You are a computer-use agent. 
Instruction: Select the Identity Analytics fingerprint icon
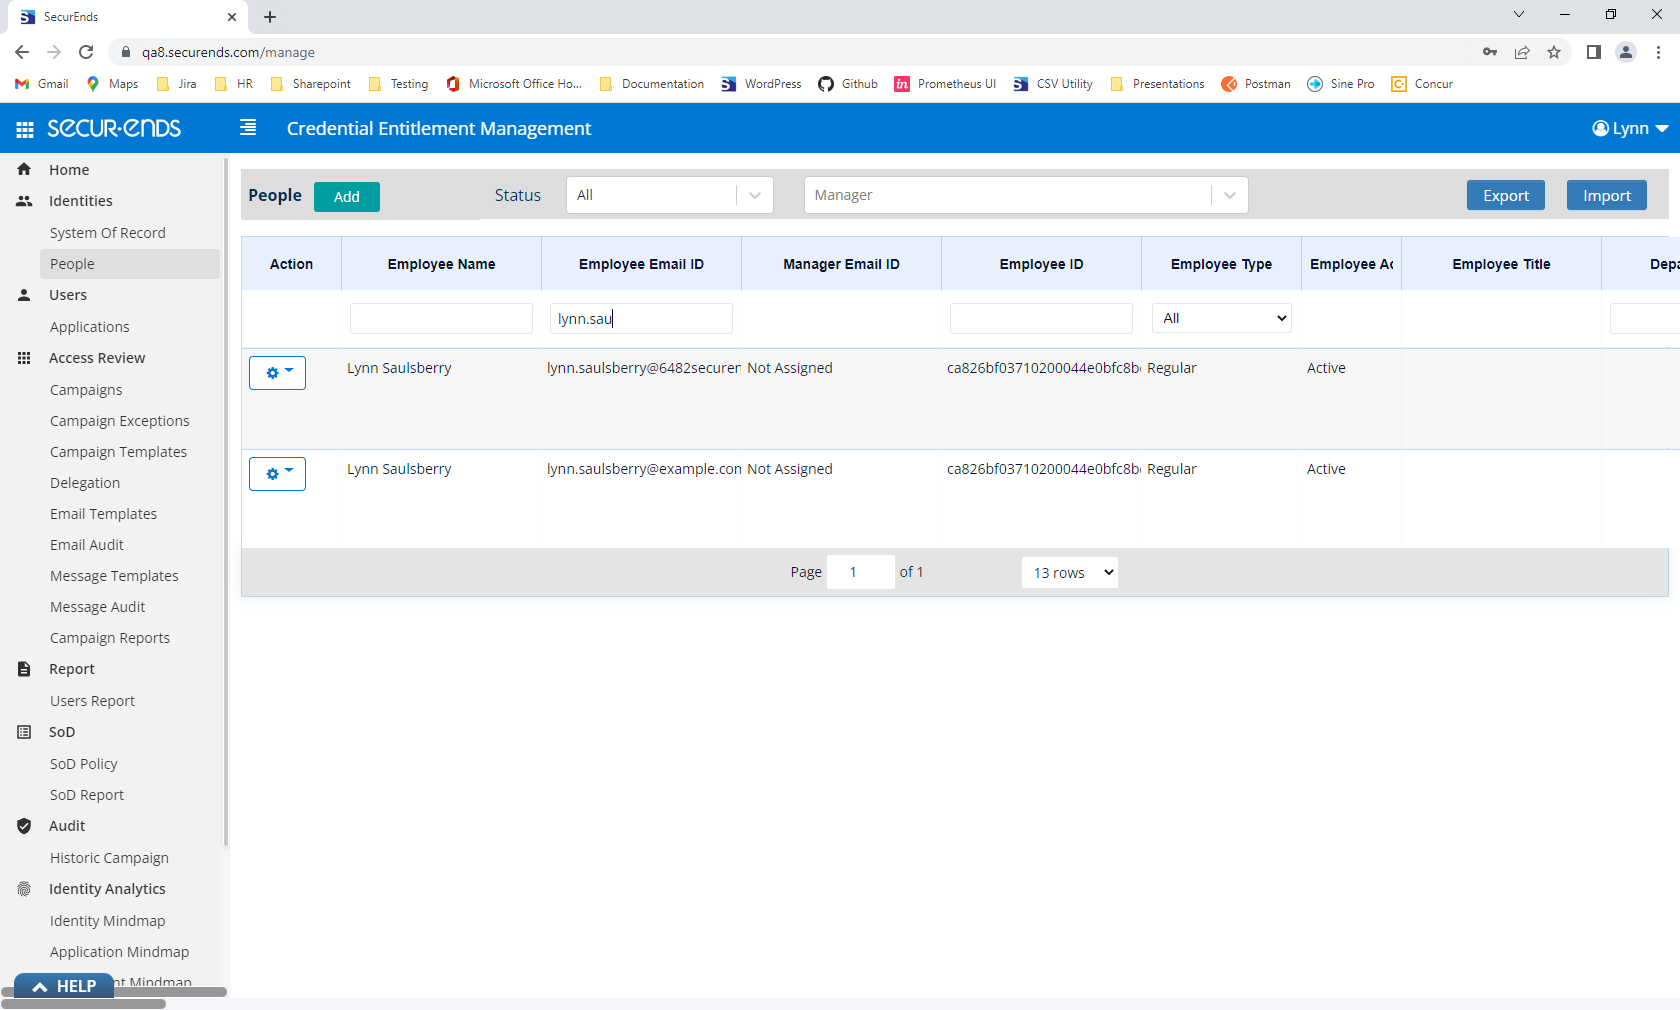(x=22, y=888)
